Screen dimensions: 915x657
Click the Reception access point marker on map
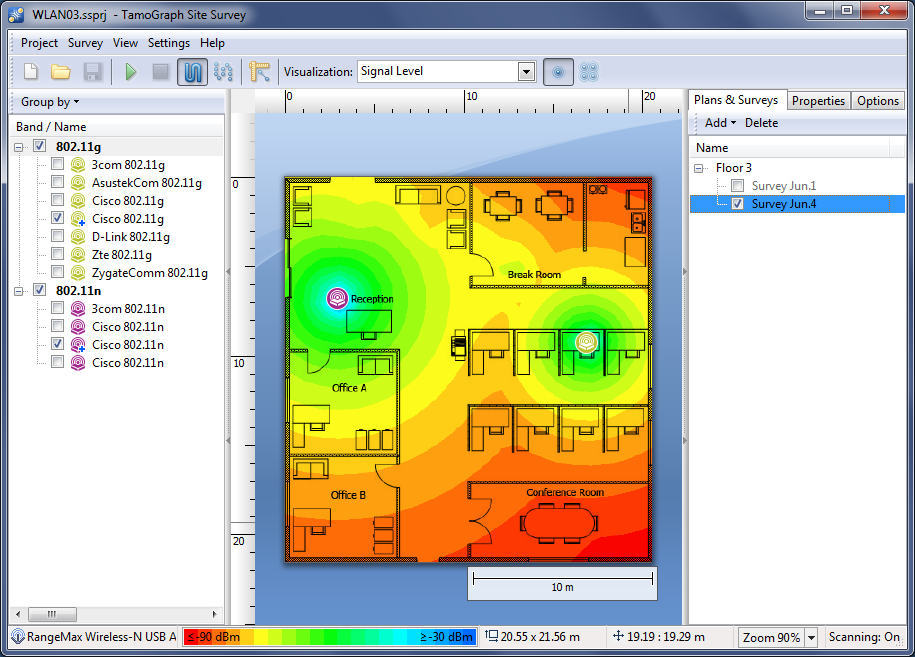pos(337,299)
